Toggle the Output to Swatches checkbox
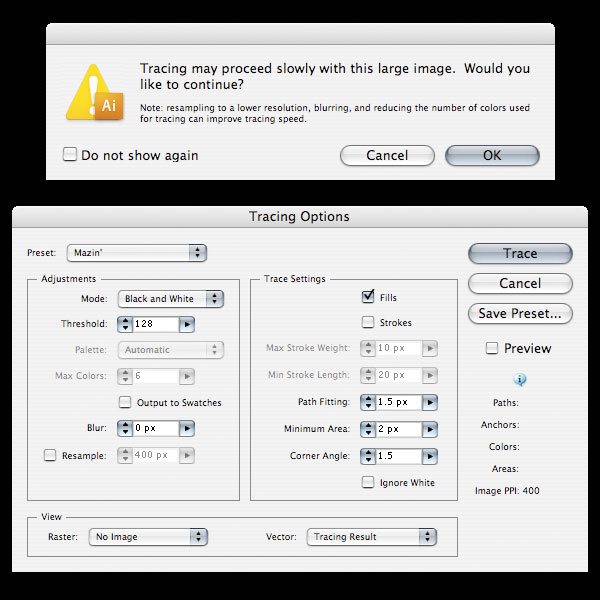600x600 pixels. [x=125, y=402]
